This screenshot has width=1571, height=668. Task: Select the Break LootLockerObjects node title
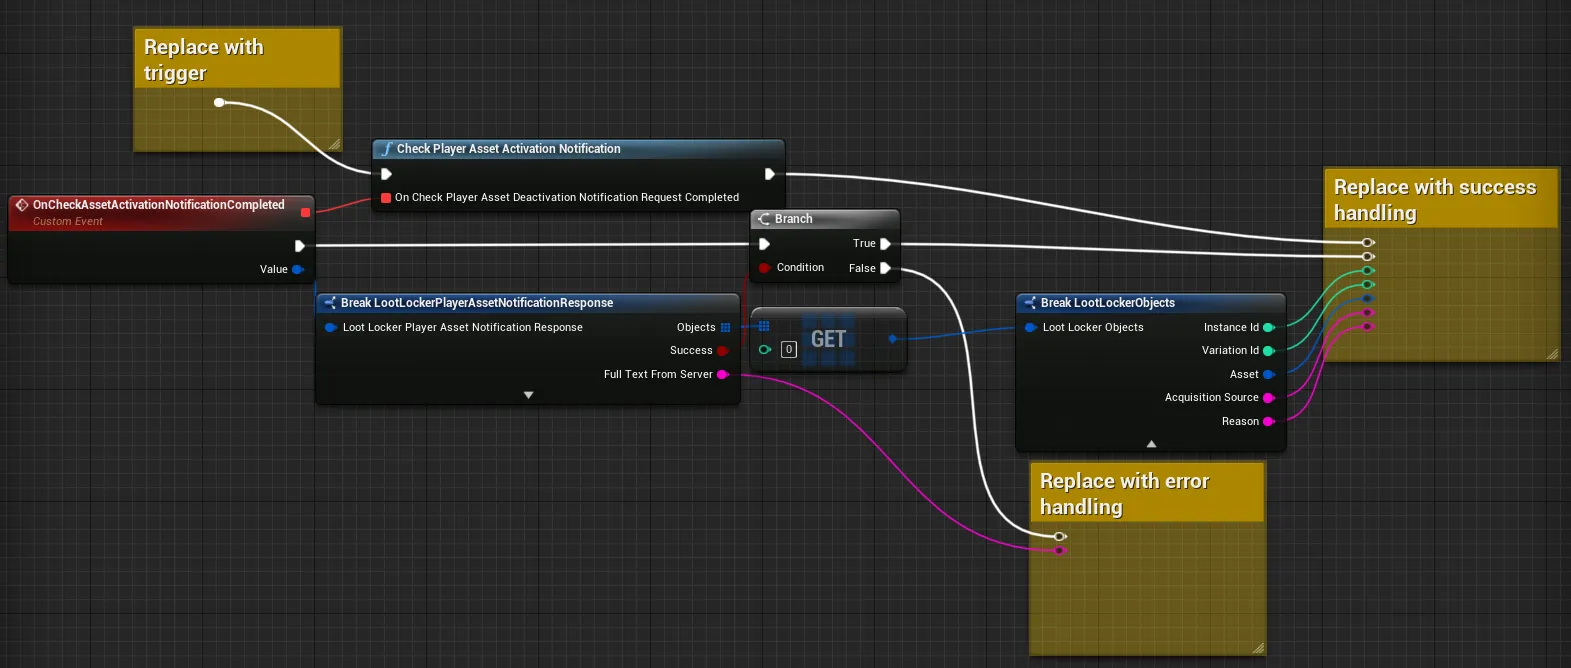coord(1108,303)
